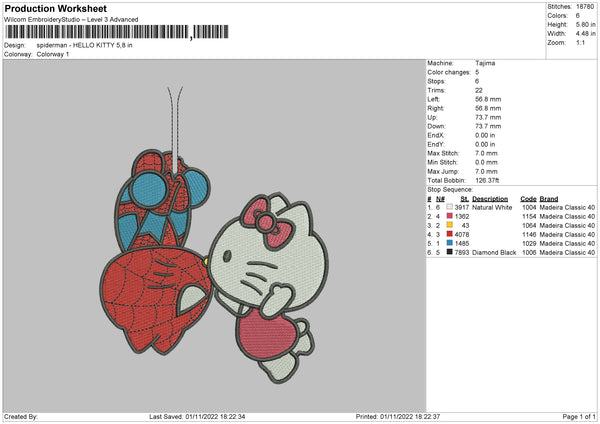Select stitch count 7893 in row 6

462,253
